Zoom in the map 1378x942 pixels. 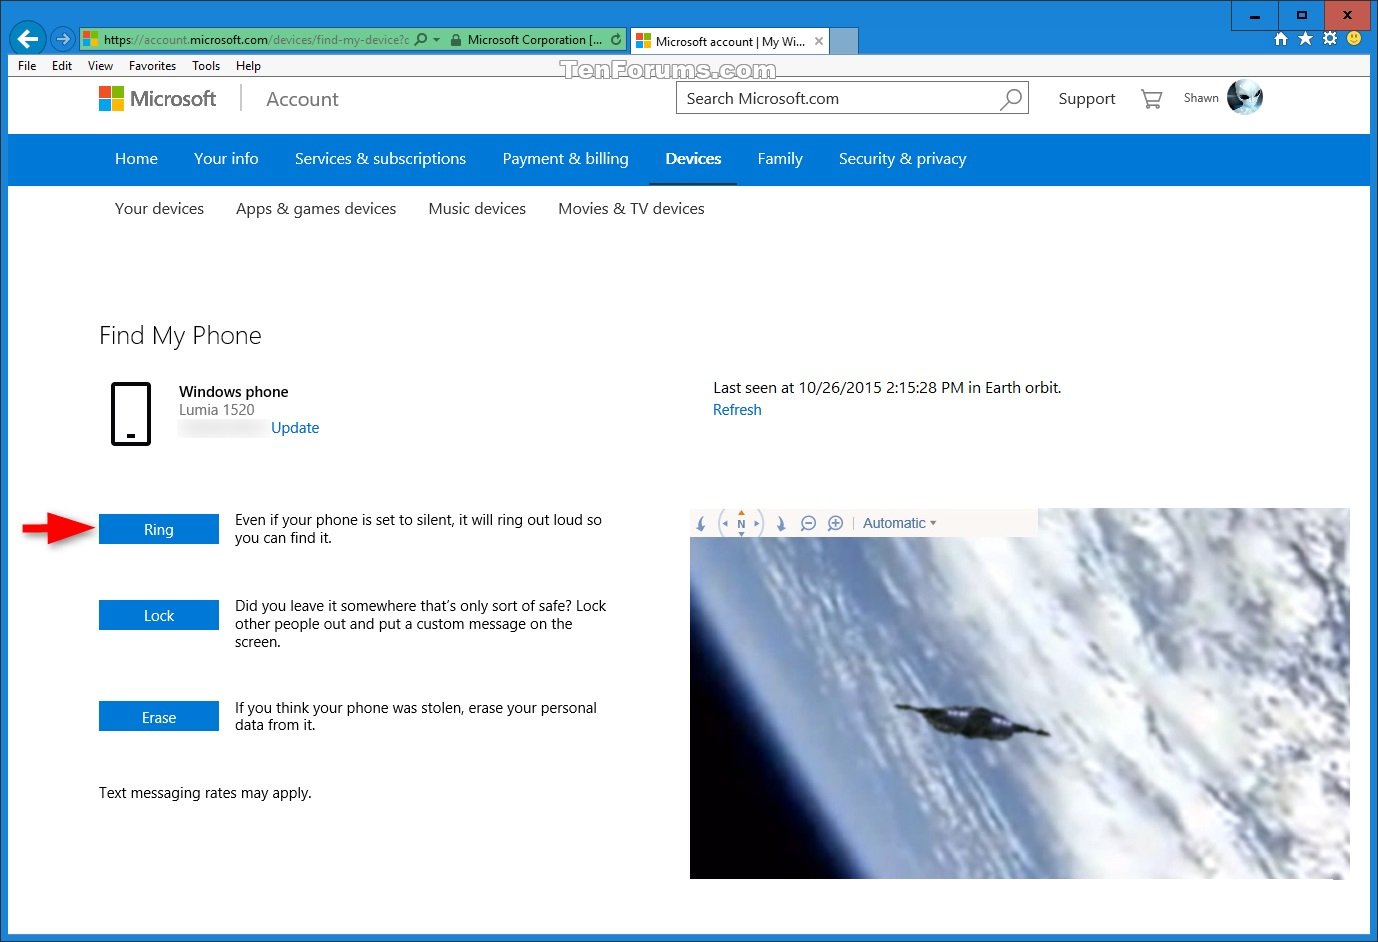coord(835,523)
